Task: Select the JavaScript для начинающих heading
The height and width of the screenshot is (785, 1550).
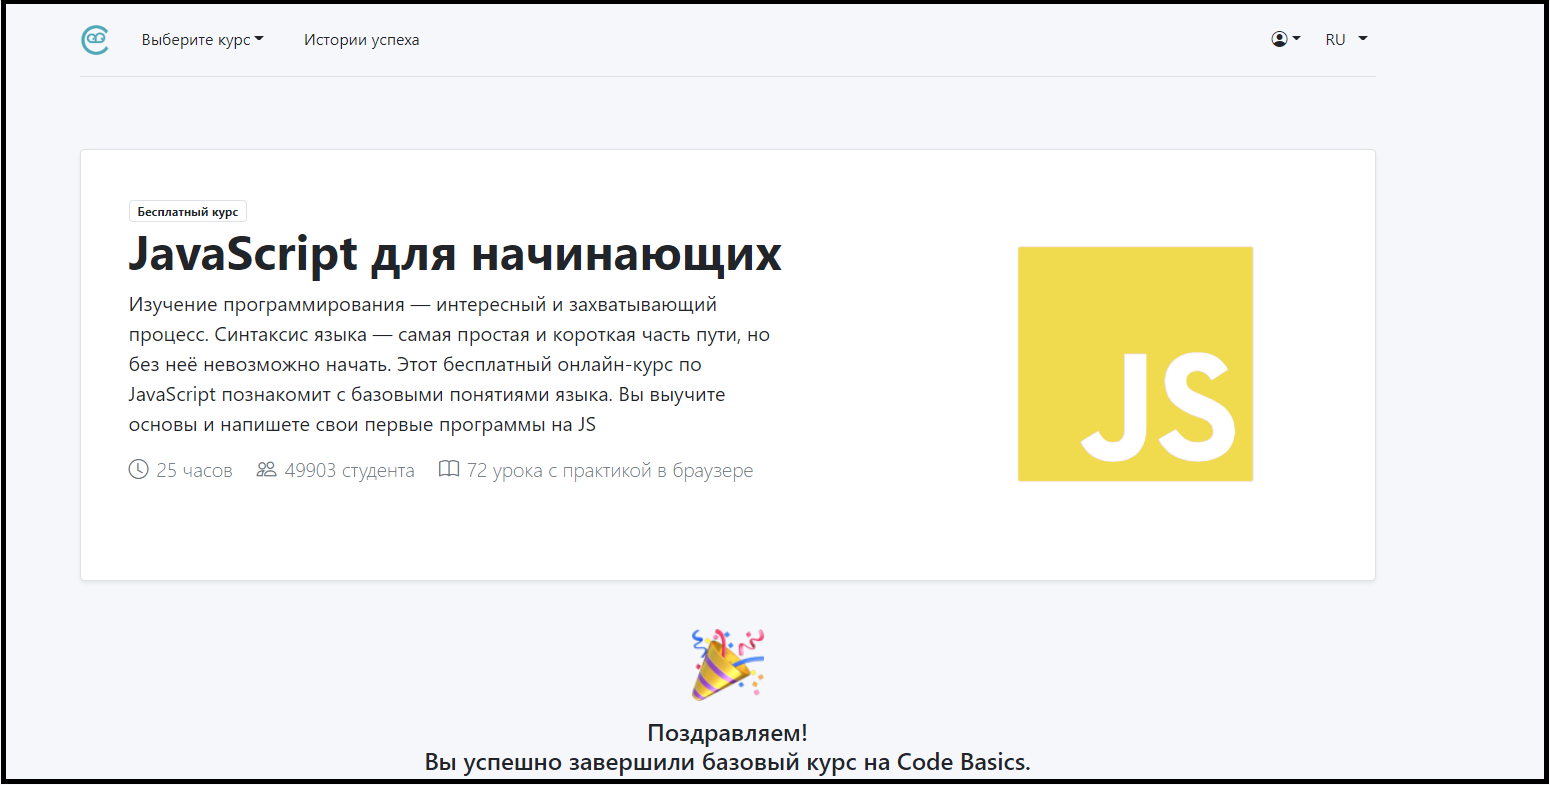Action: click(455, 254)
